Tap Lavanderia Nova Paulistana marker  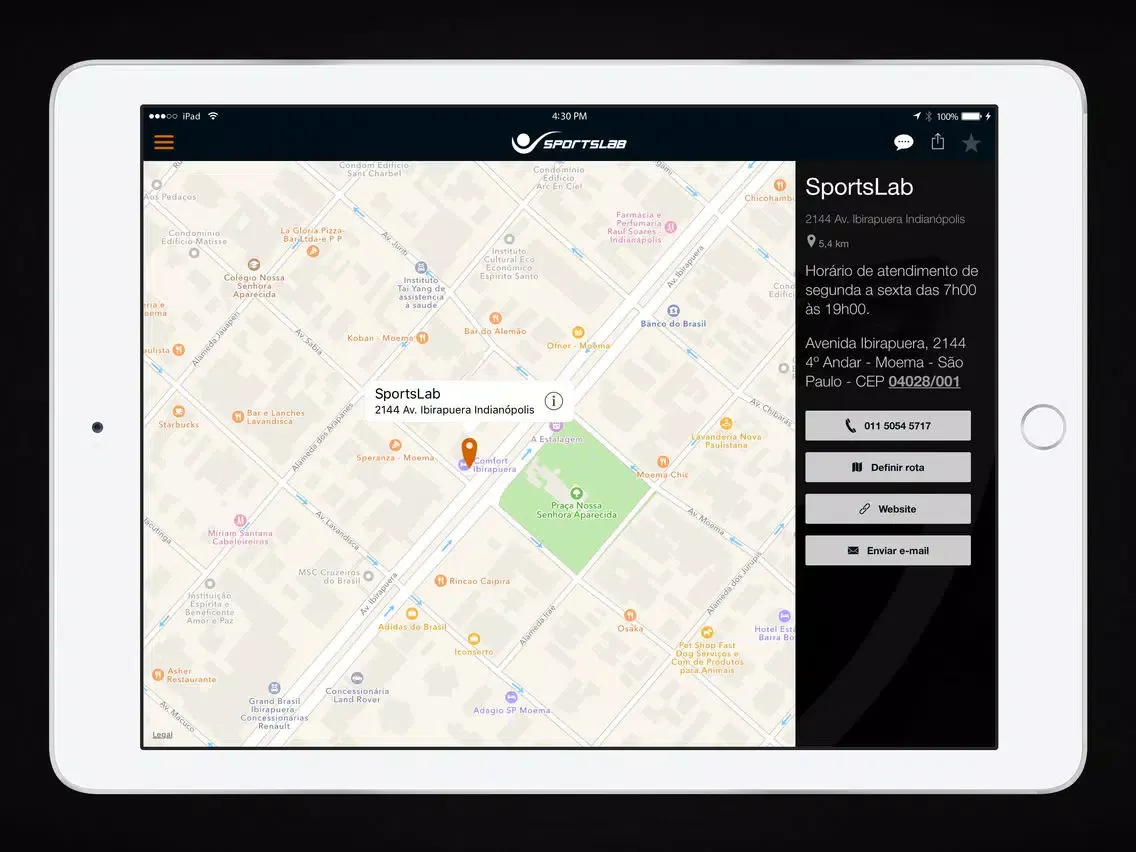726,423
